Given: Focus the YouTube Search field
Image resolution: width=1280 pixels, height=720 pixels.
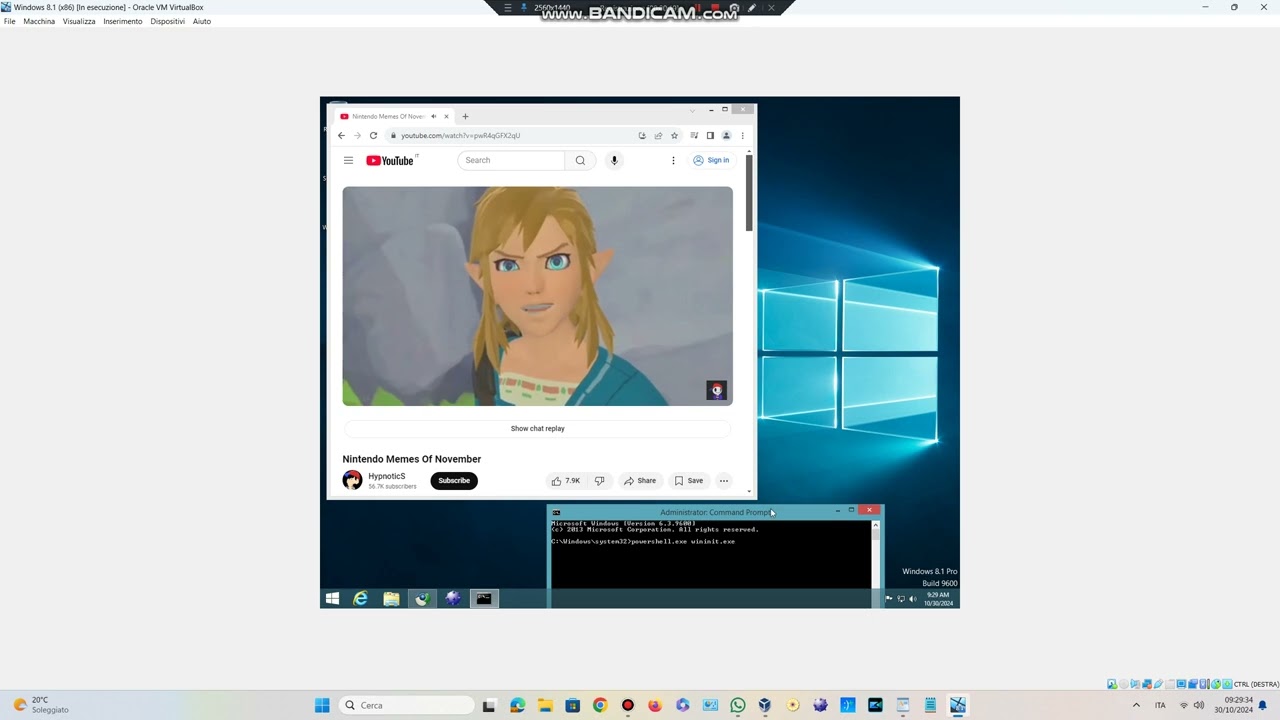Looking at the screenshot, I should (x=512, y=160).
